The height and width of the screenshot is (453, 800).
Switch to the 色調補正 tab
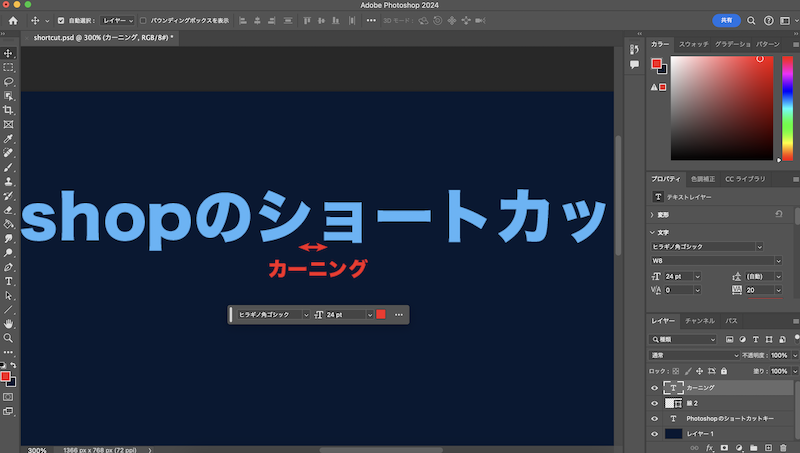[x=703, y=179]
